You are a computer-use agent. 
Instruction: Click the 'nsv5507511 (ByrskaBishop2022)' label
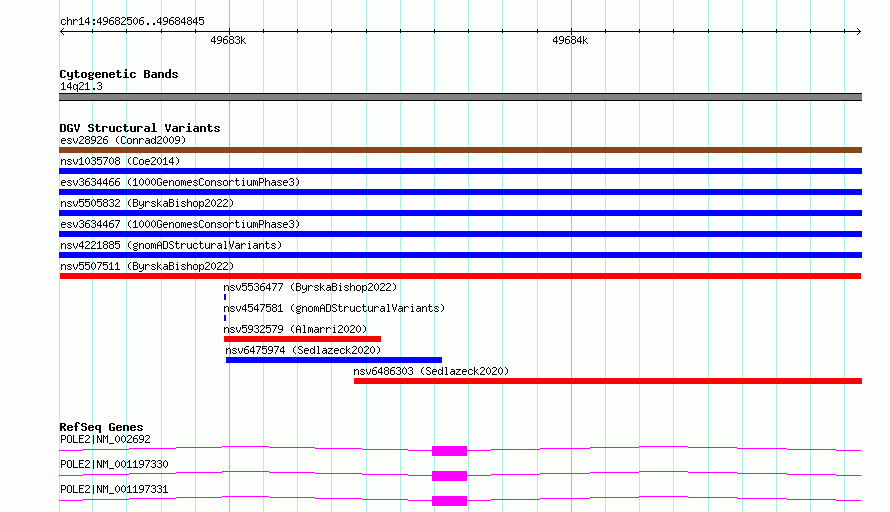(x=147, y=266)
